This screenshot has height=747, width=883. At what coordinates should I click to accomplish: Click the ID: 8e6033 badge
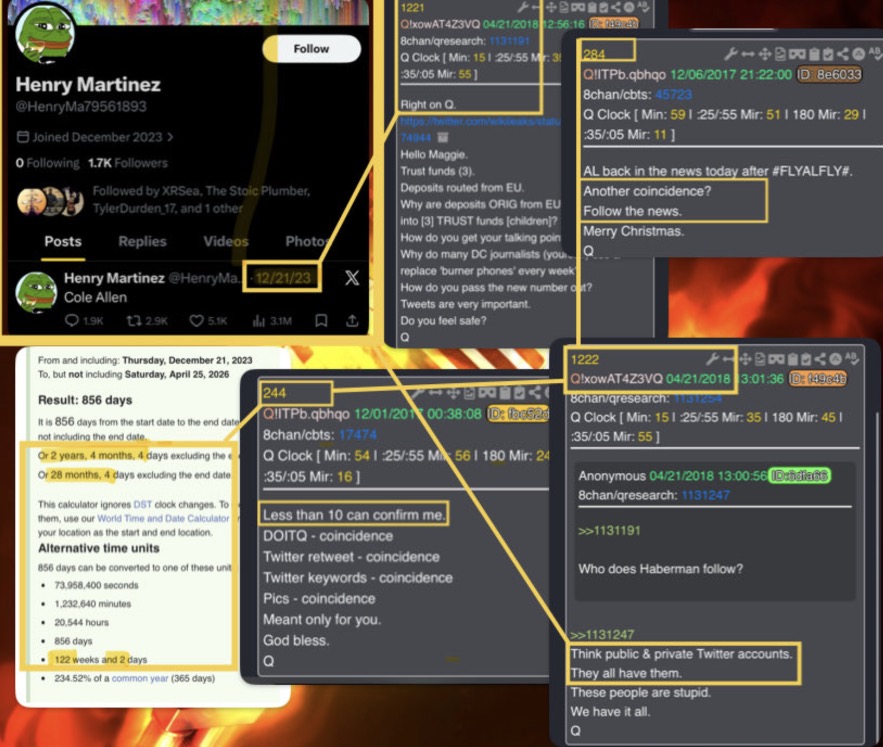(829, 74)
